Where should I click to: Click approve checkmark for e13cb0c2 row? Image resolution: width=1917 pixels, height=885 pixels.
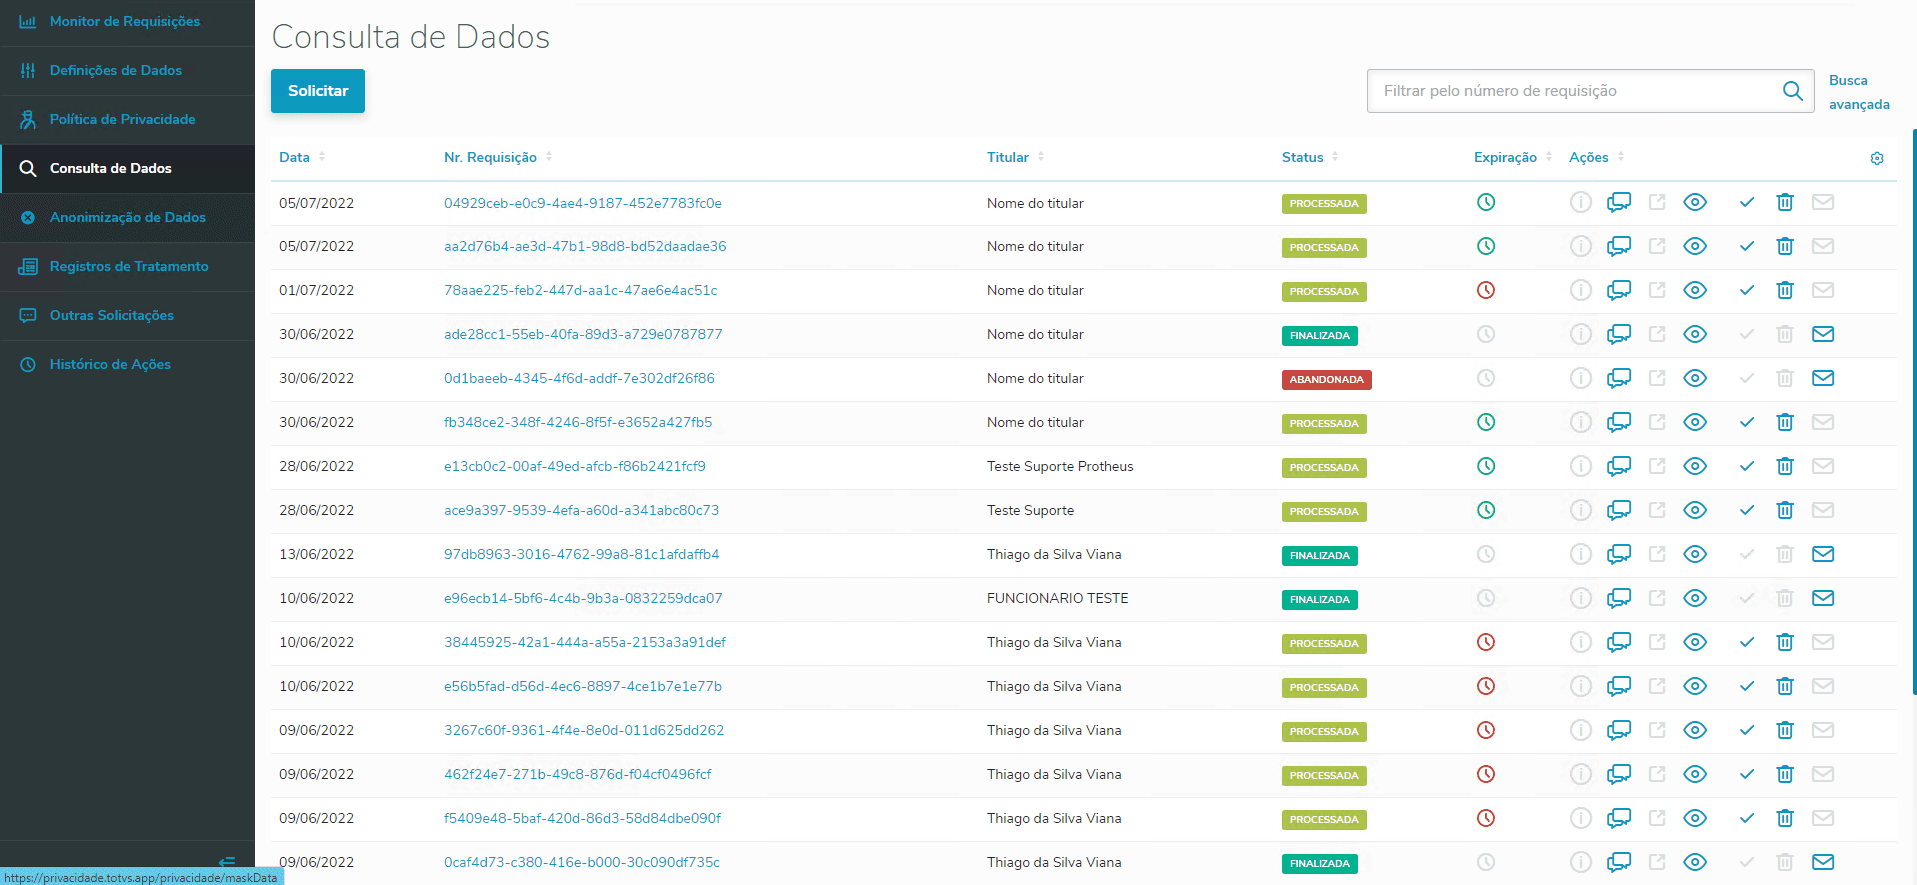pyautogui.click(x=1747, y=466)
